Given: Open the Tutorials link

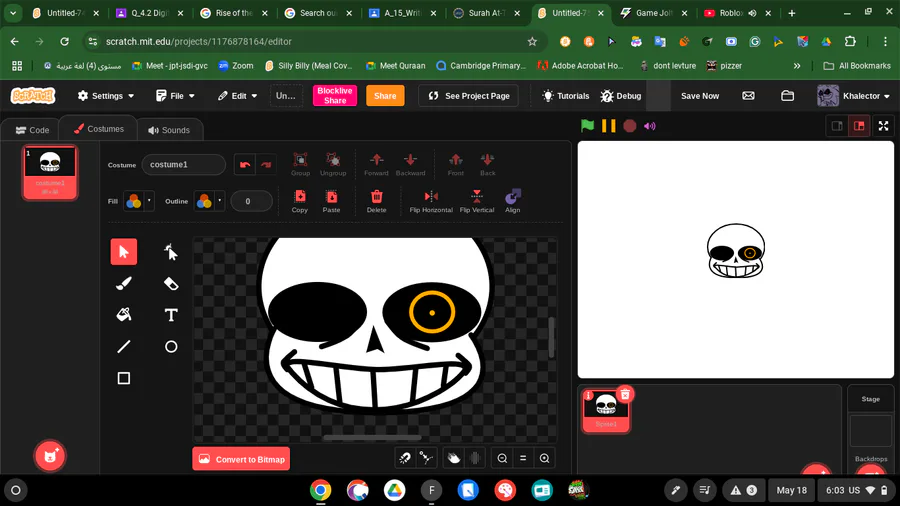Looking at the screenshot, I should pyautogui.click(x=566, y=96).
